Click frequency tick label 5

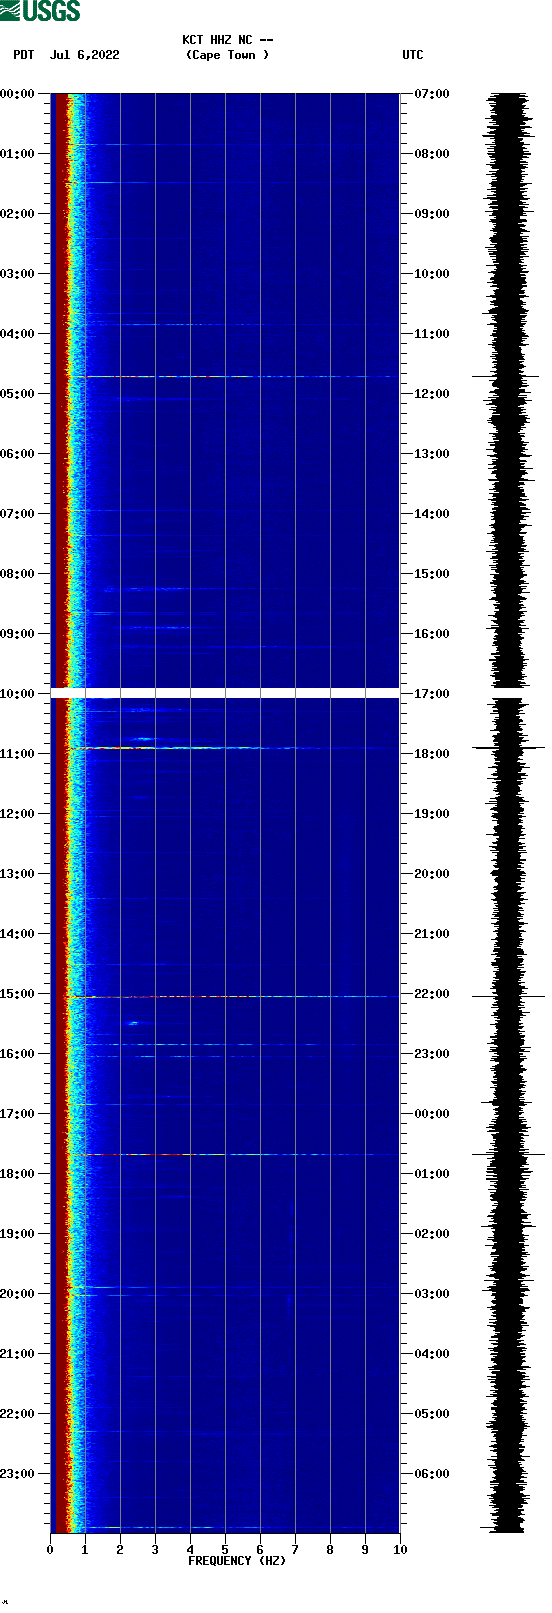tap(225, 1550)
